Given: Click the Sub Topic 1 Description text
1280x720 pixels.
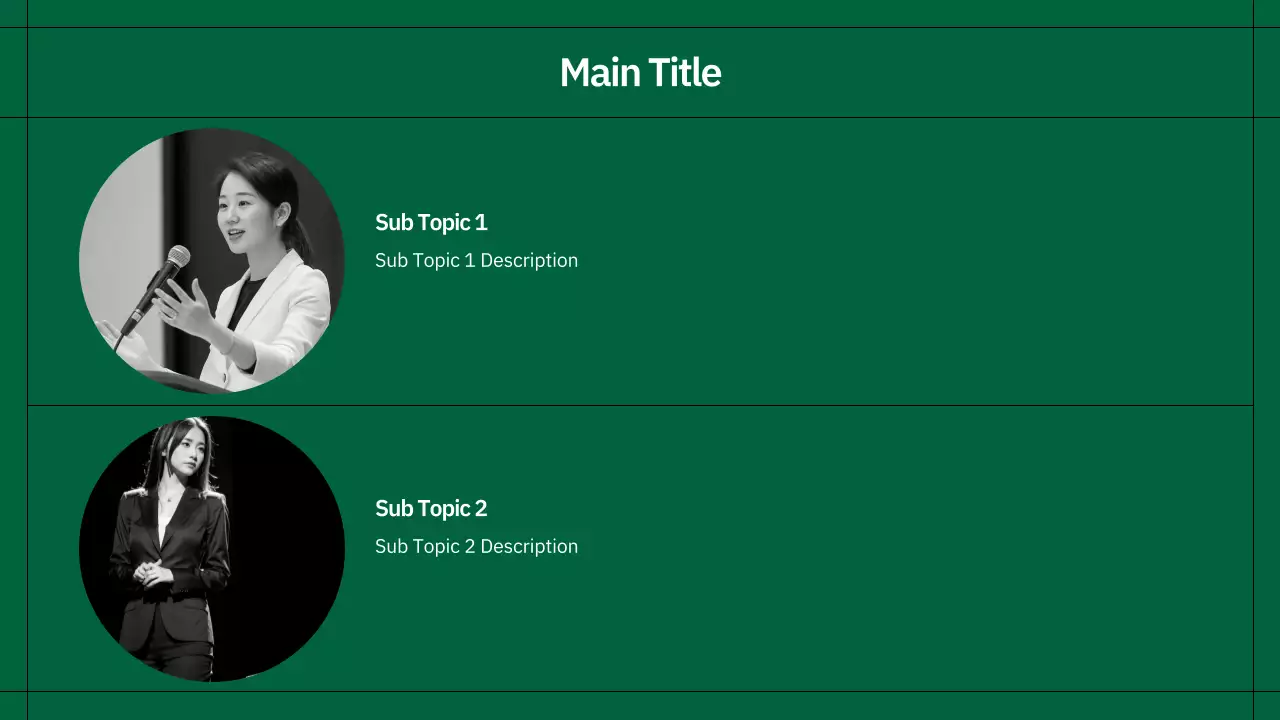Looking at the screenshot, I should tap(476, 261).
